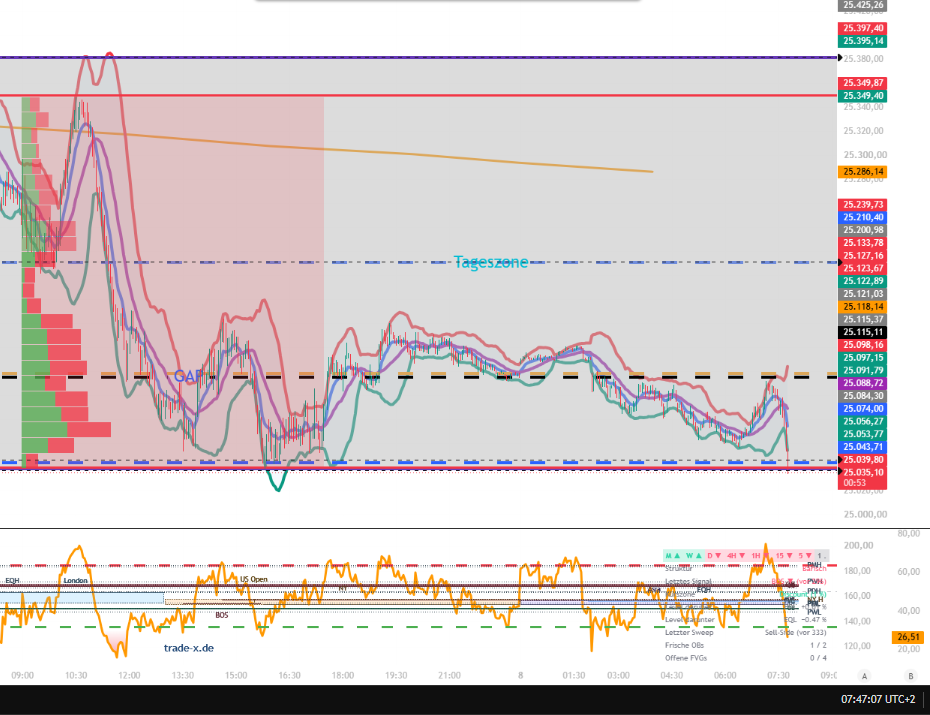The height and width of the screenshot is (715, 930).
Task: Click the 25.133,78 price label
Action: 862,243
